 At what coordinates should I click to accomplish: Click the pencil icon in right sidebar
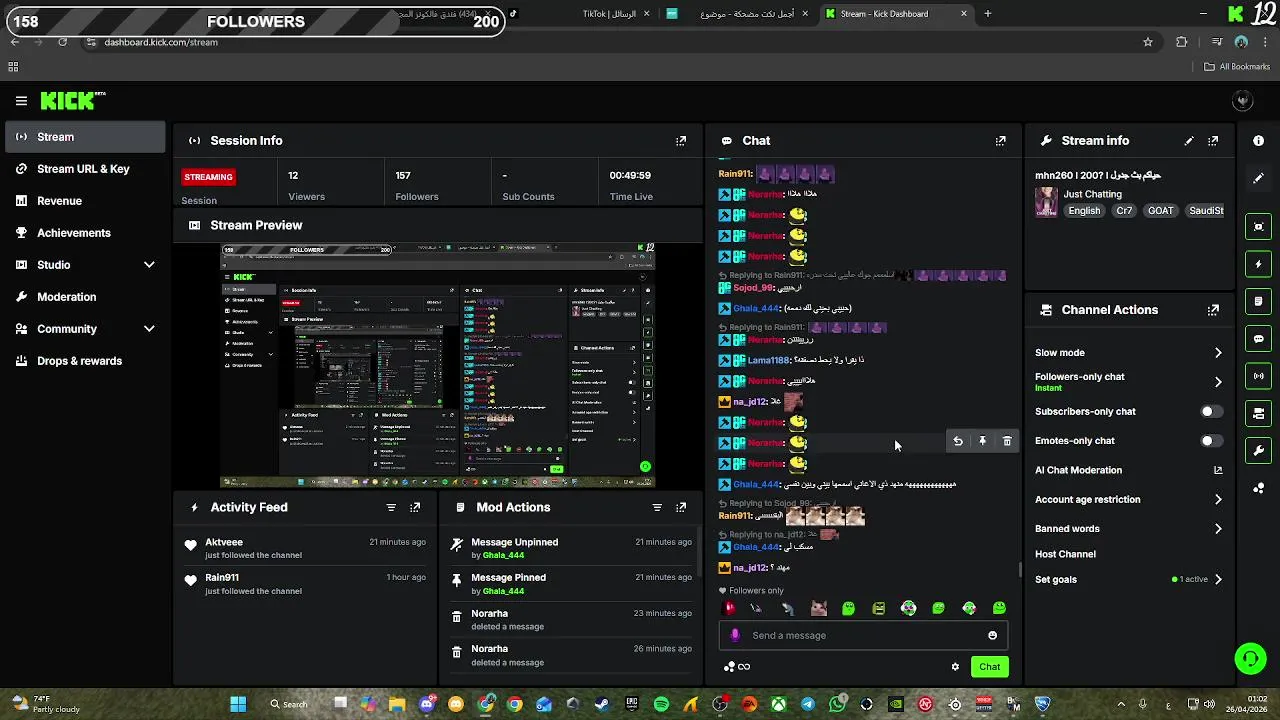pos(1258,178)
